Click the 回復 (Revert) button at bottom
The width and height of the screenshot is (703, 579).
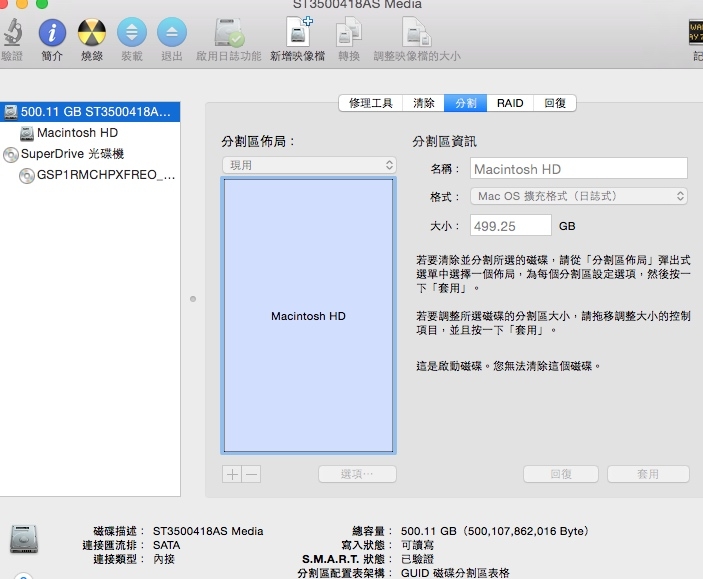(560, 474)
